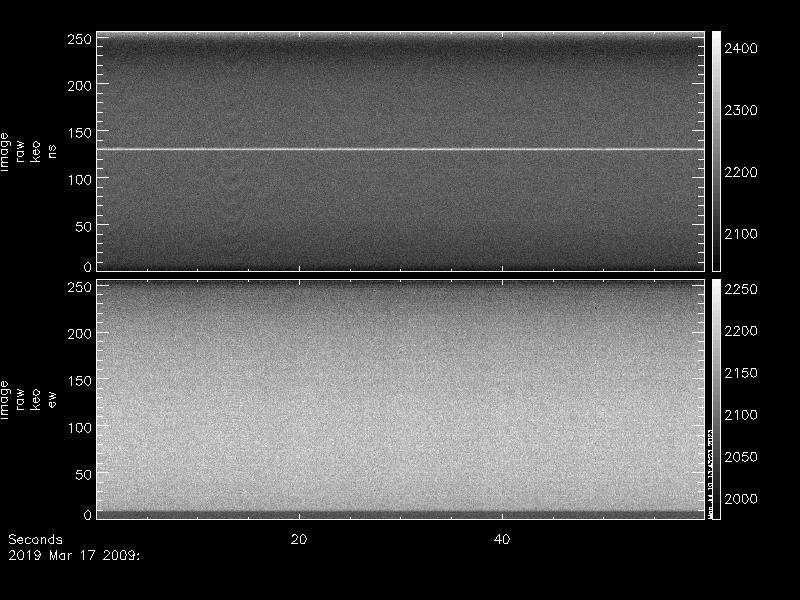Click the '0' y-axis label of the ew plot
The height and width of the screenshot is (600, 800).
click(x=88, y=515)
